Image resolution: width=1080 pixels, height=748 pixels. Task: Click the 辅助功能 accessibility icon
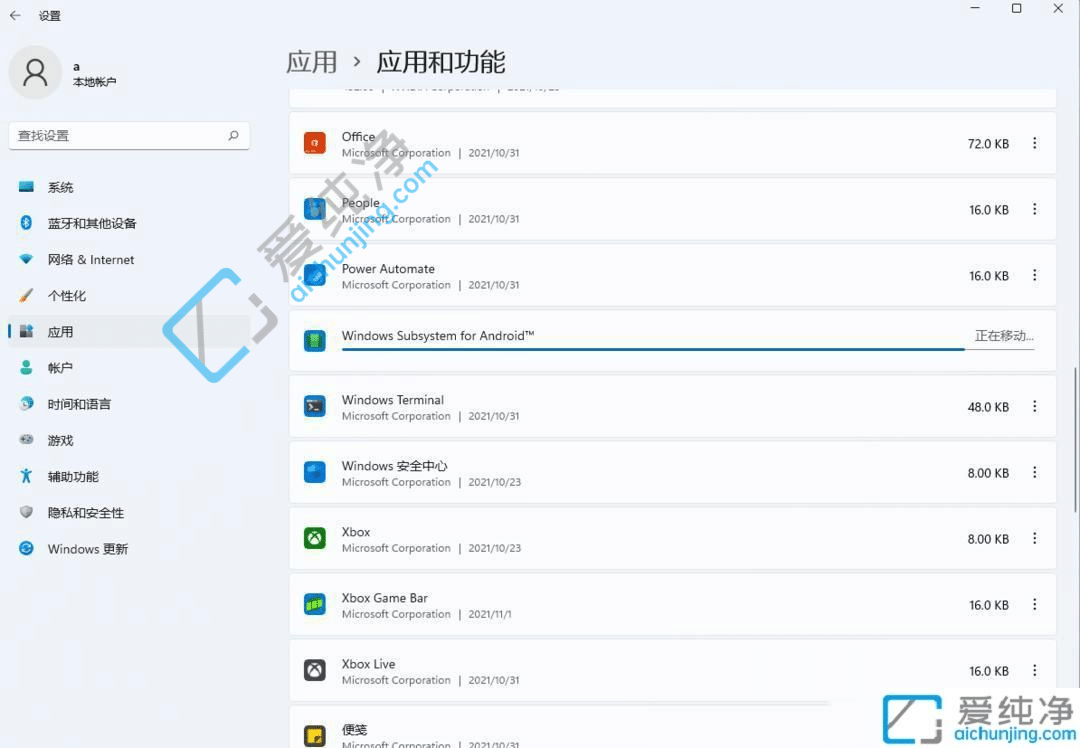click(x=26, y=476)
